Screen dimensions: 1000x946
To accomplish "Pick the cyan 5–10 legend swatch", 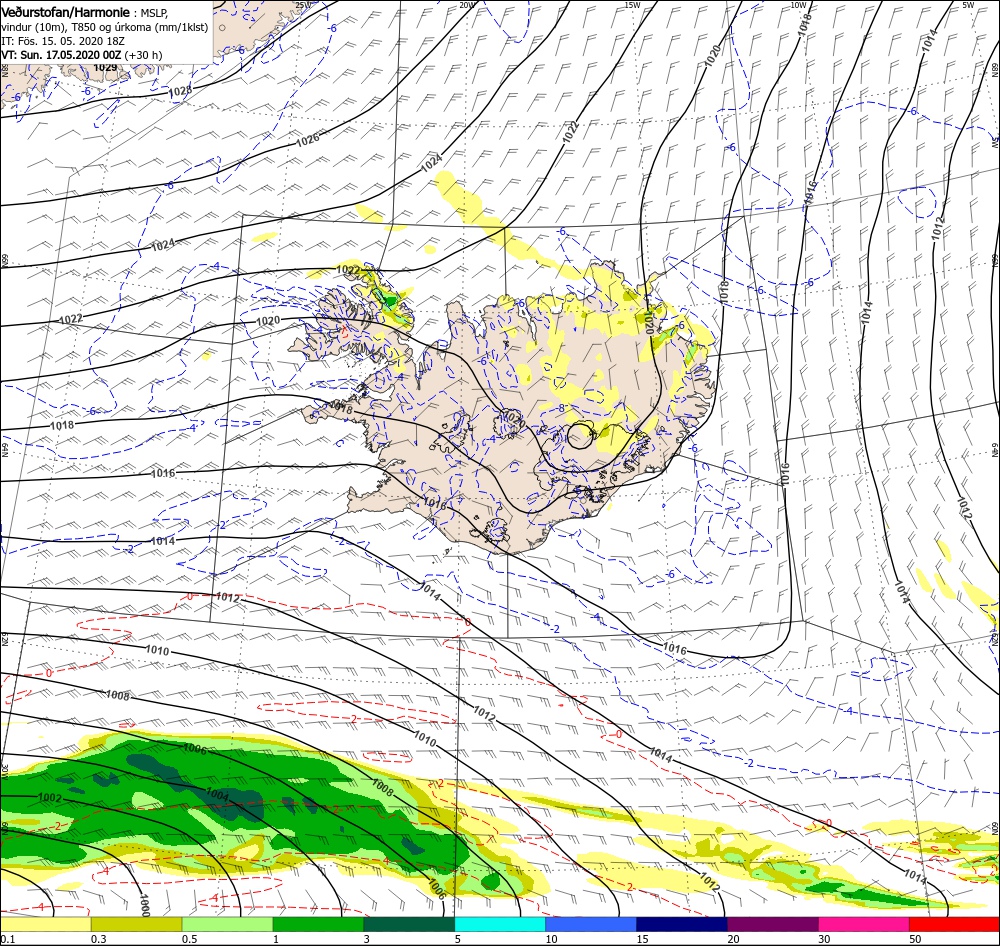I will pos(500,924).
